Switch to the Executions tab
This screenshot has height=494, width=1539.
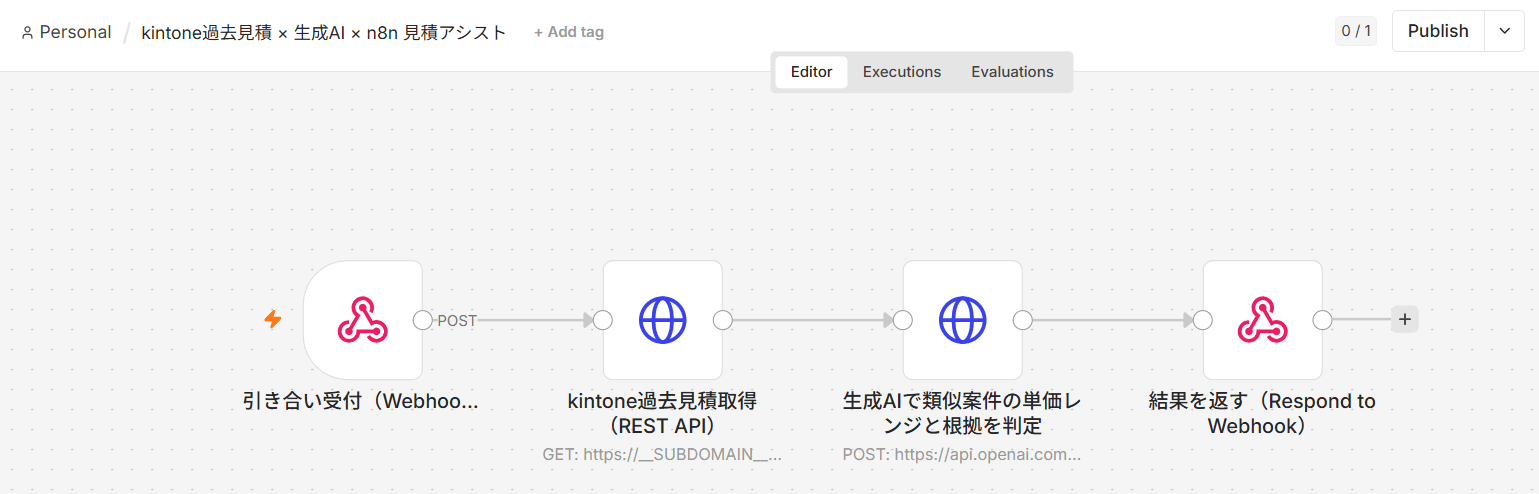coord(902,72)
